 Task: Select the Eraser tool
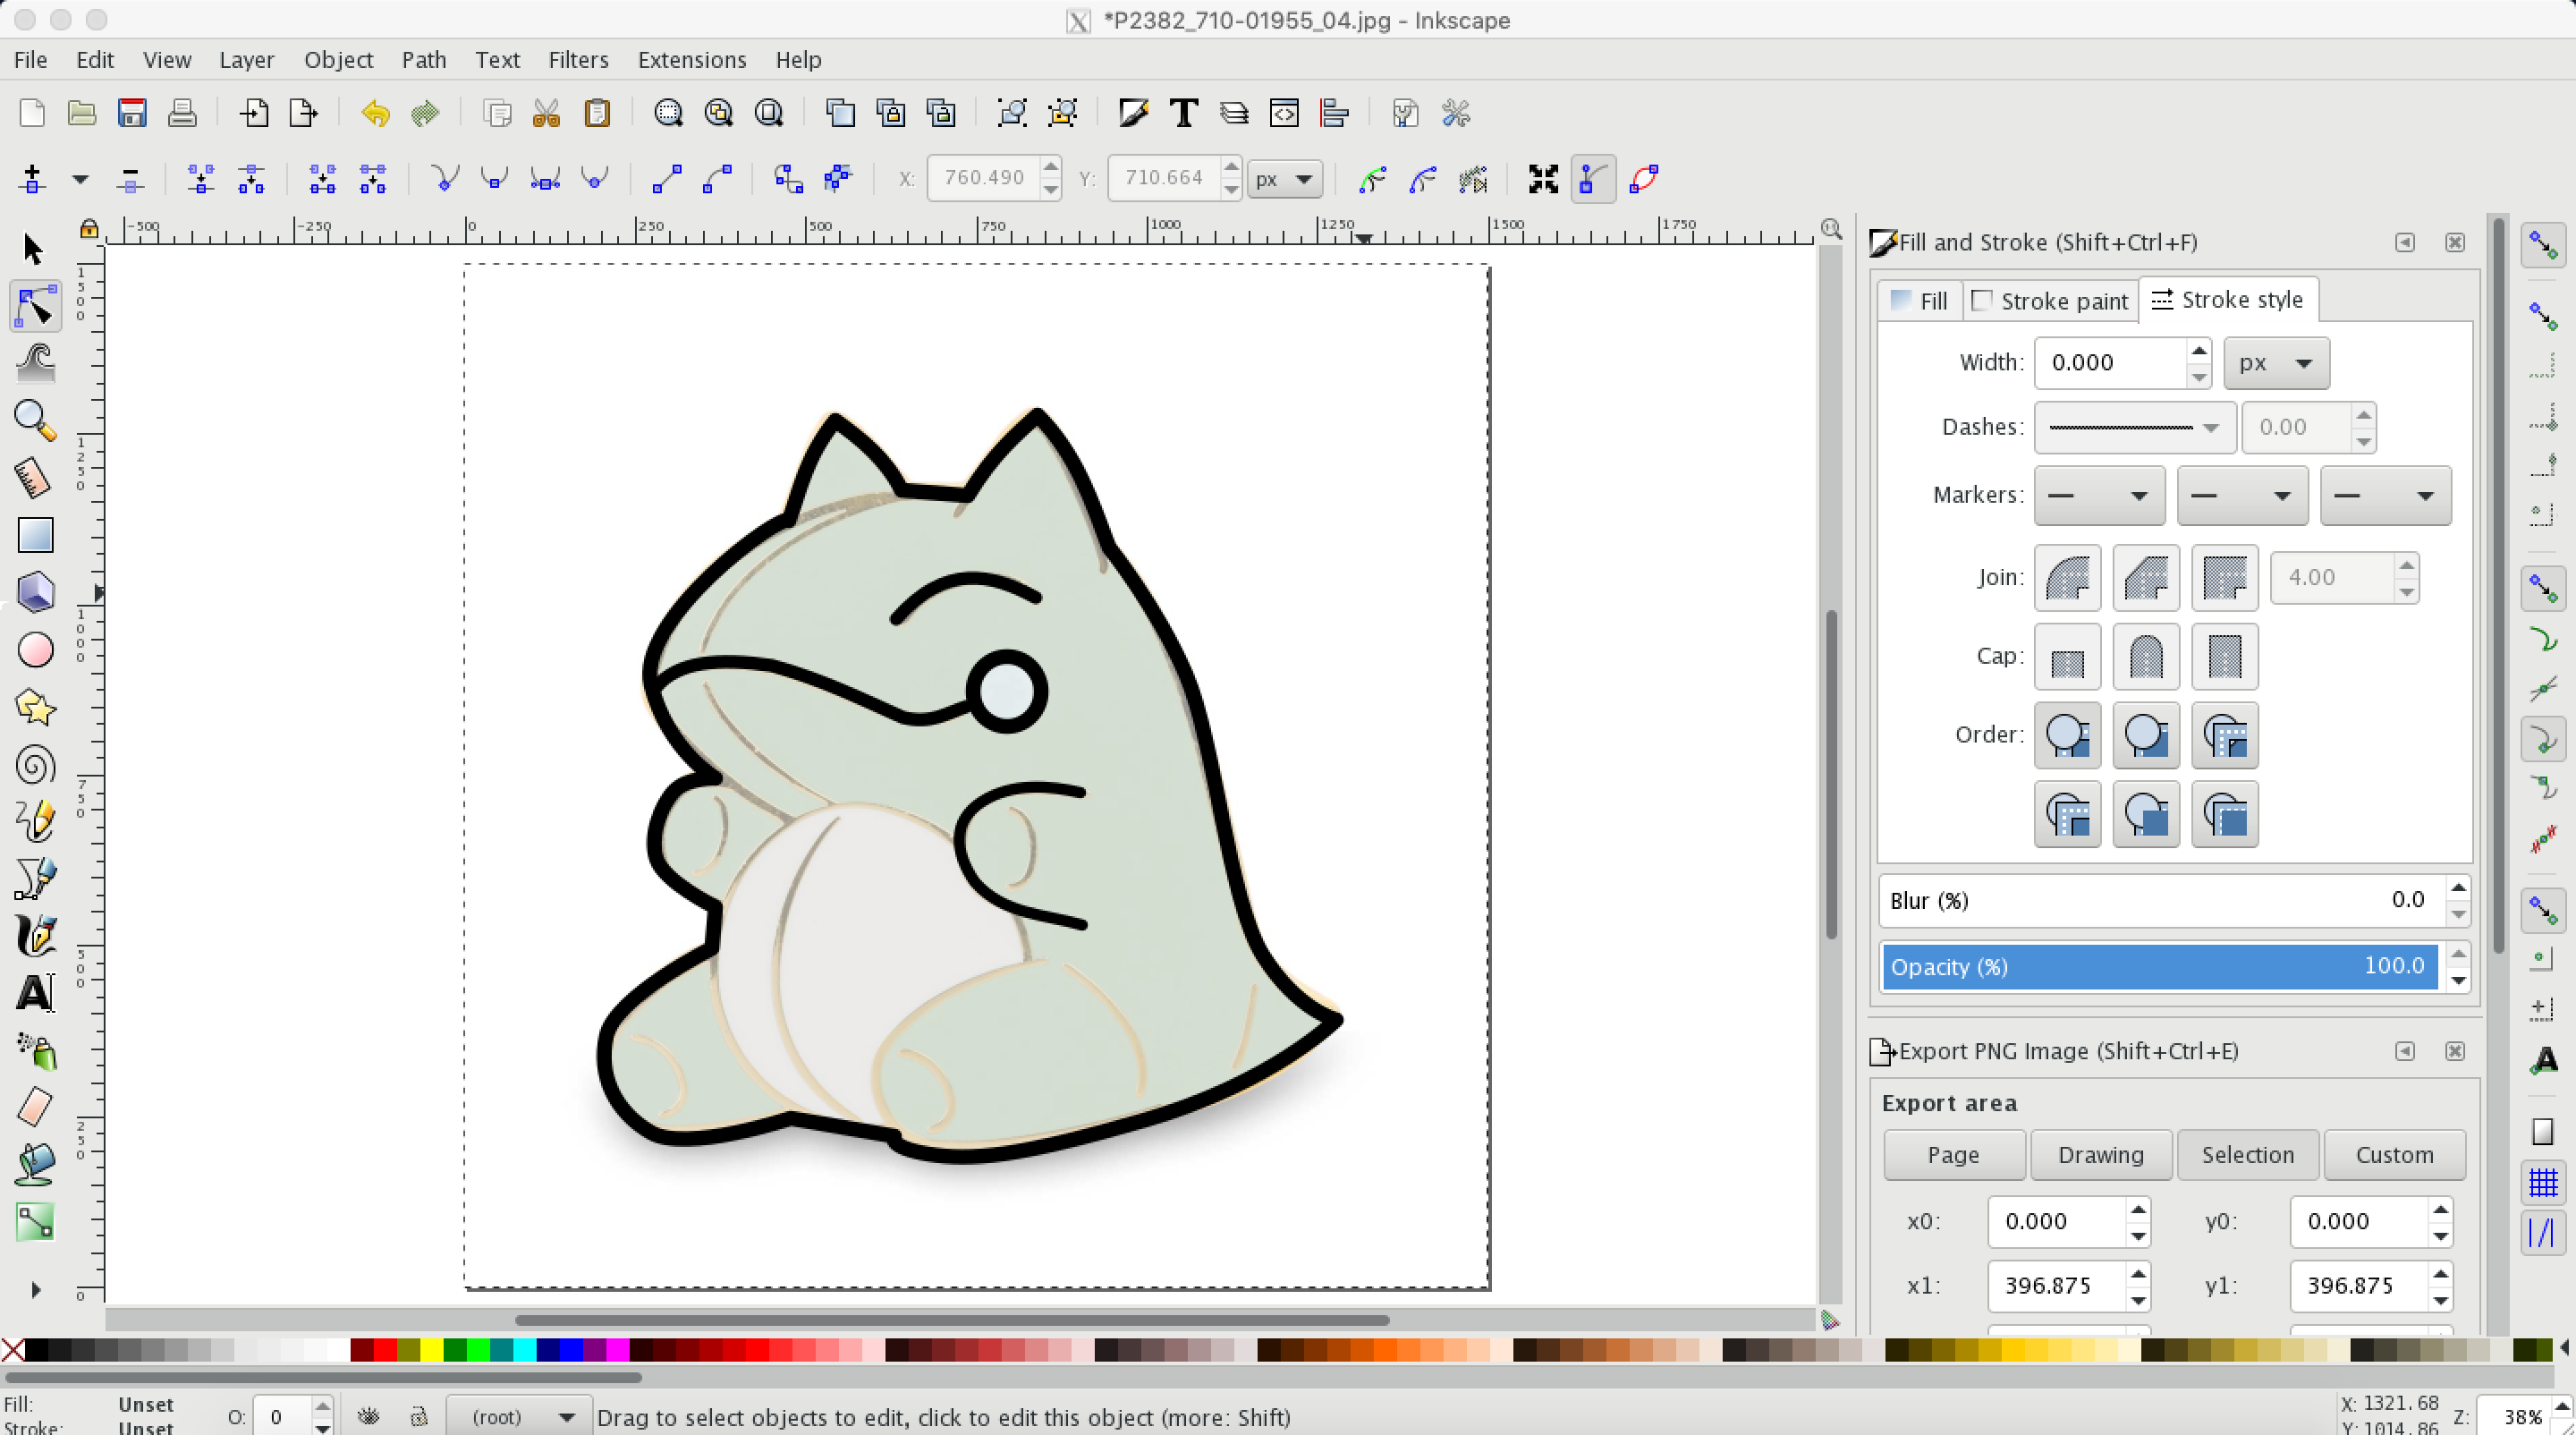pyautogui.click(x=35, y=1107)
